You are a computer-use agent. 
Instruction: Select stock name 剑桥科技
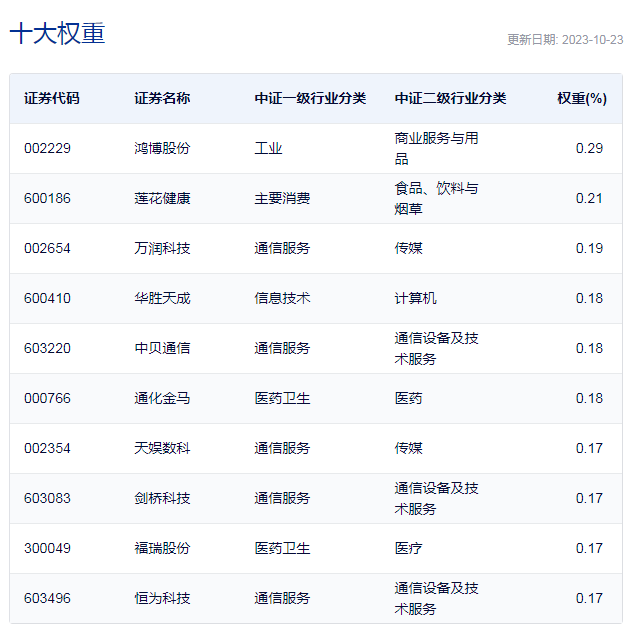162,498
